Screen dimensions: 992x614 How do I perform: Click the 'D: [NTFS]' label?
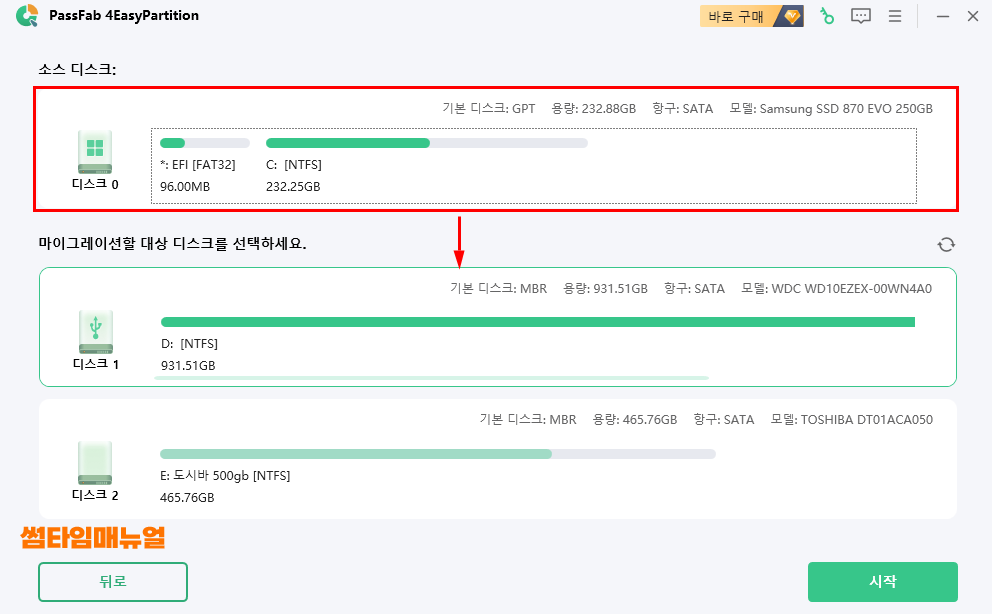click(189, 343)
